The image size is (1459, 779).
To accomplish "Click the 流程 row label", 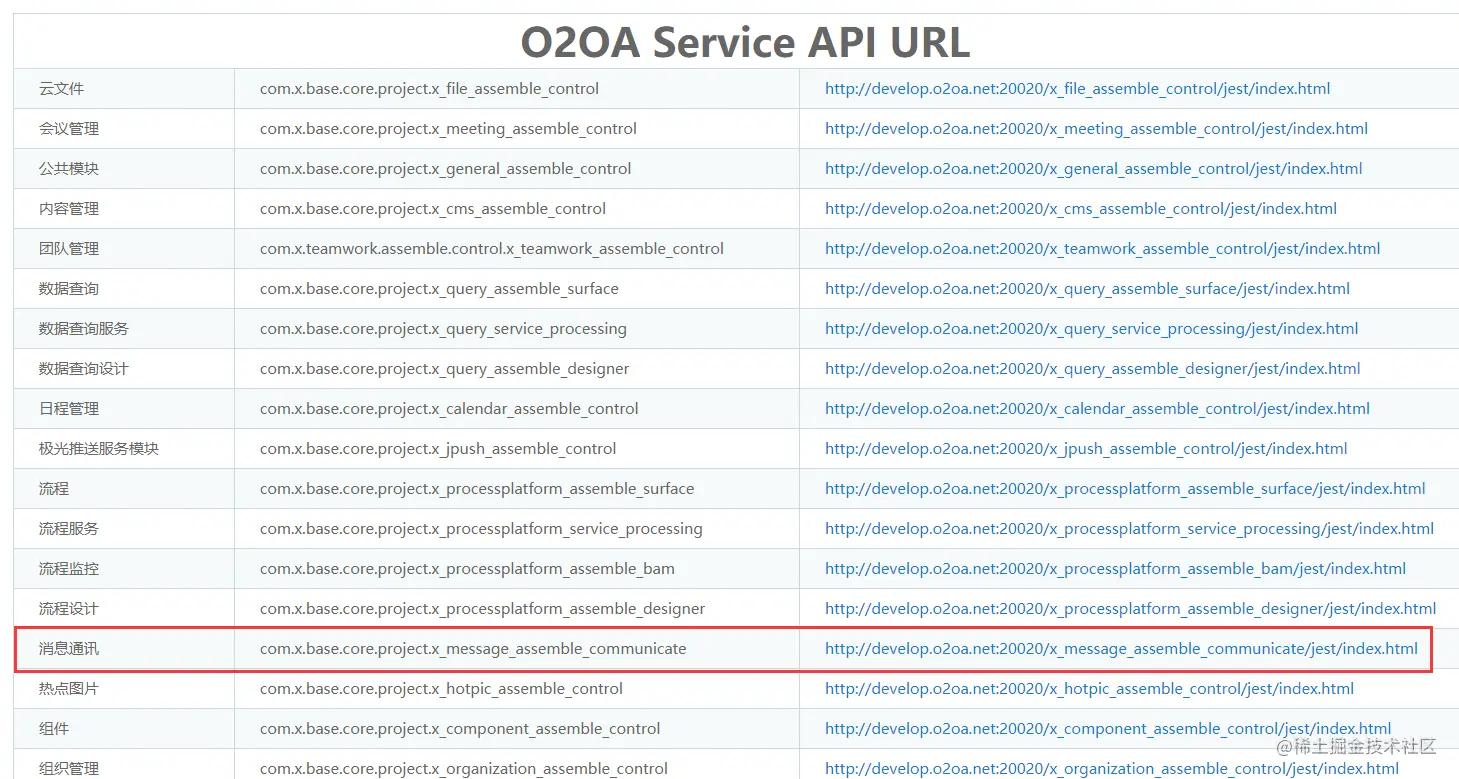I will pos(54,489).
